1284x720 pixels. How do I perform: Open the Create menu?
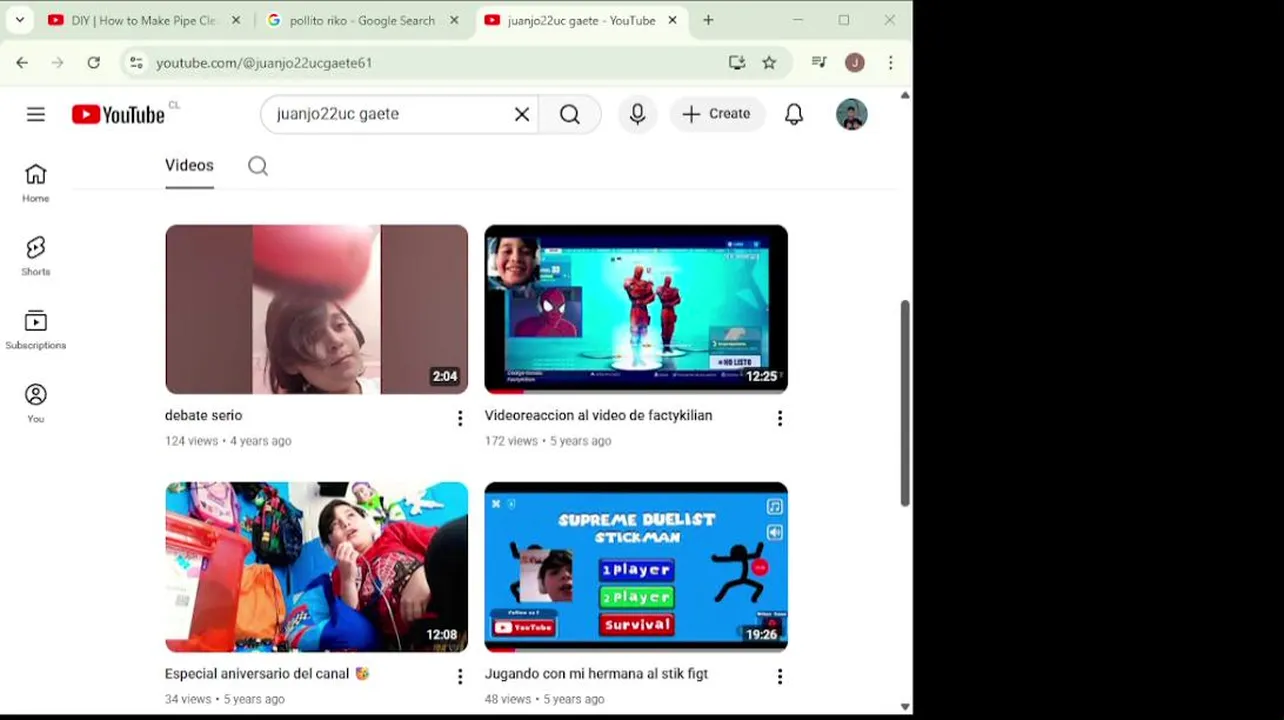point(717,114)
